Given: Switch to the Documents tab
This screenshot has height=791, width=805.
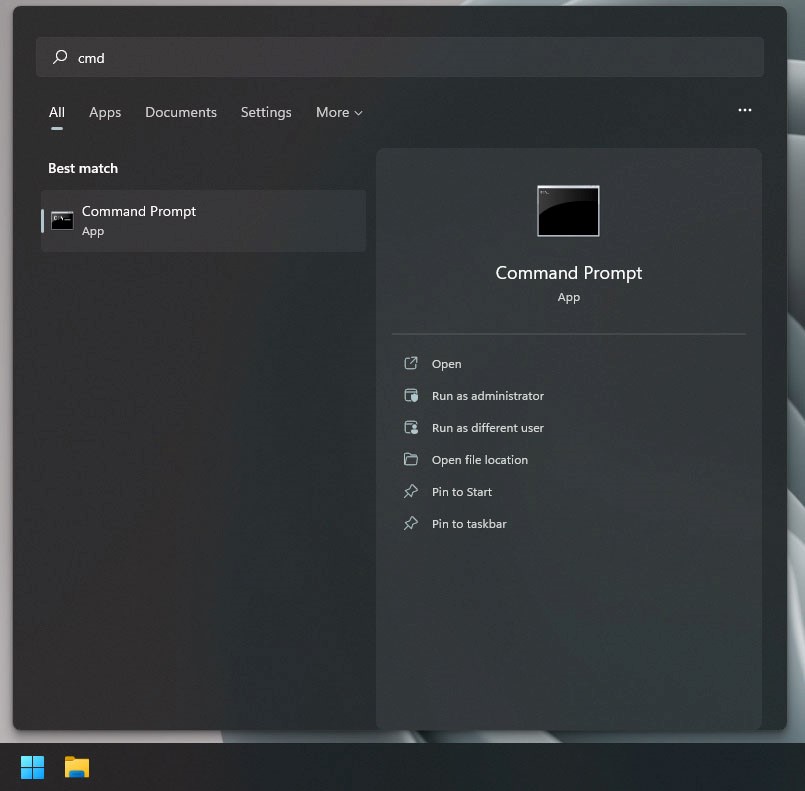Looking at the screenshot, I should pyautogui.click(x=180, y=112).
